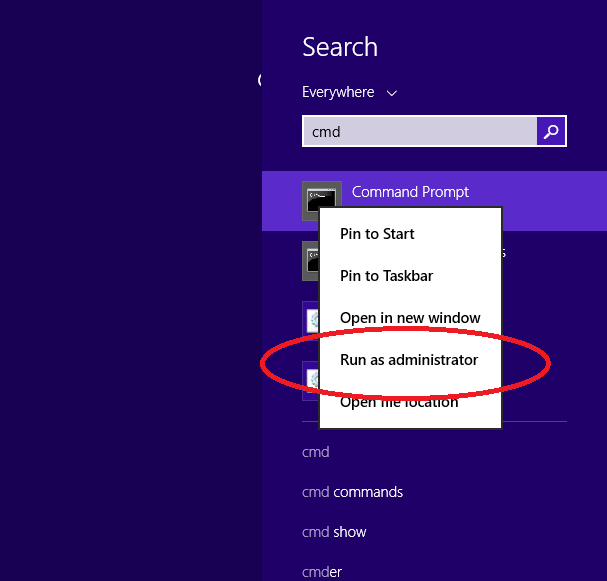Open the Everywhere scope dropdown

tap(349, 92)
